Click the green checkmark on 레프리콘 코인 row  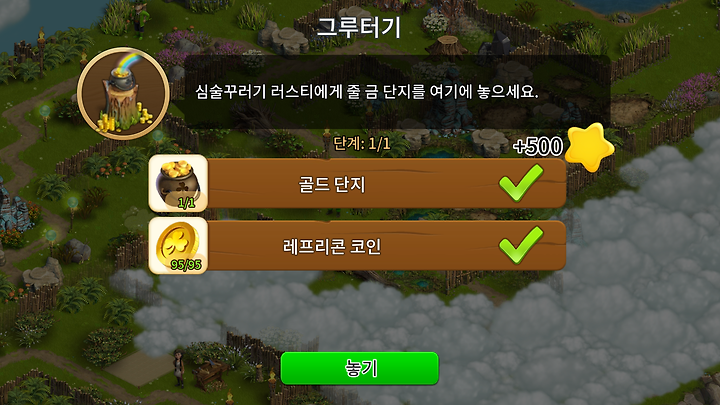[x=521, y=245]
